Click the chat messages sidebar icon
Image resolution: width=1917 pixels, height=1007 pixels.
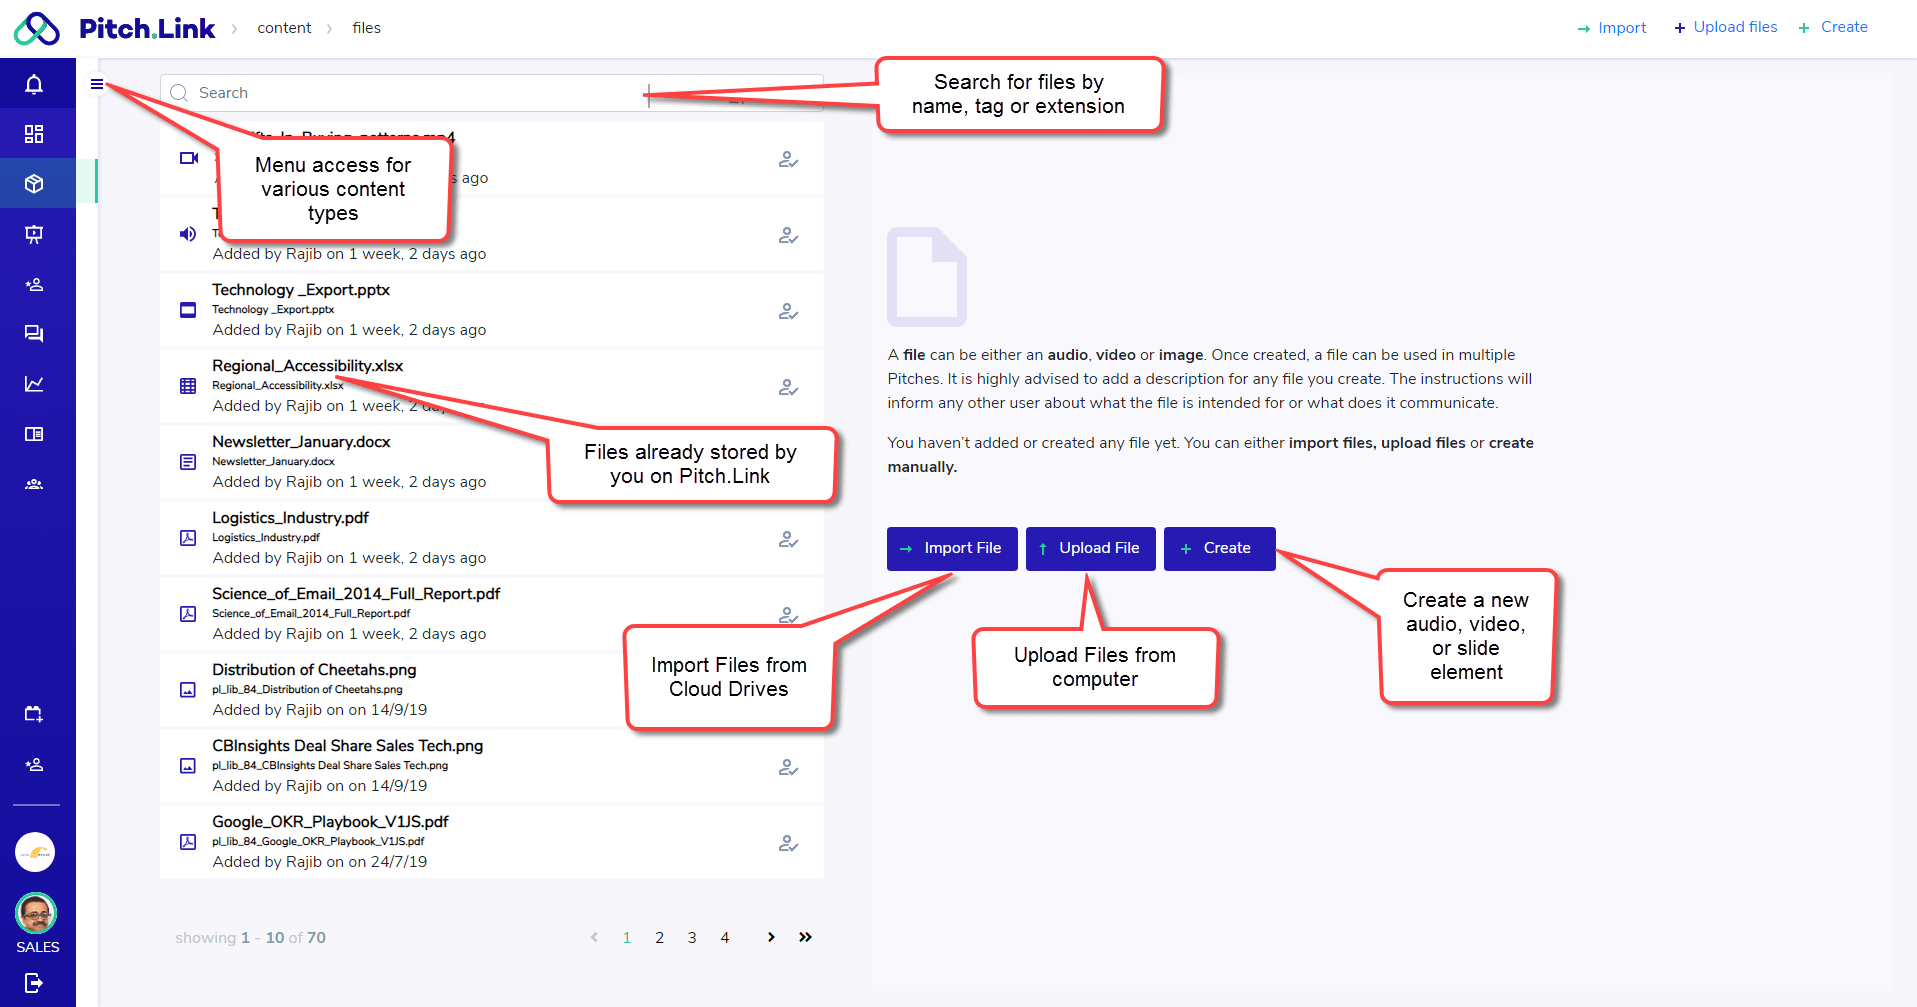coord(34,334)
